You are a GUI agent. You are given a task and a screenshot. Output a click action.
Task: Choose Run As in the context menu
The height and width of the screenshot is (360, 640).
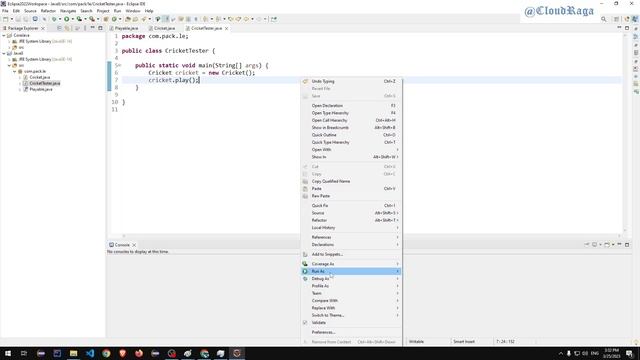351,271
